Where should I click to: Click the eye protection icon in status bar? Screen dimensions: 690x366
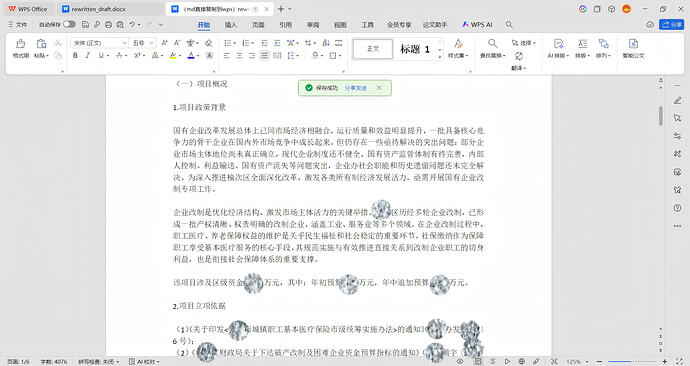pos(460,361)
